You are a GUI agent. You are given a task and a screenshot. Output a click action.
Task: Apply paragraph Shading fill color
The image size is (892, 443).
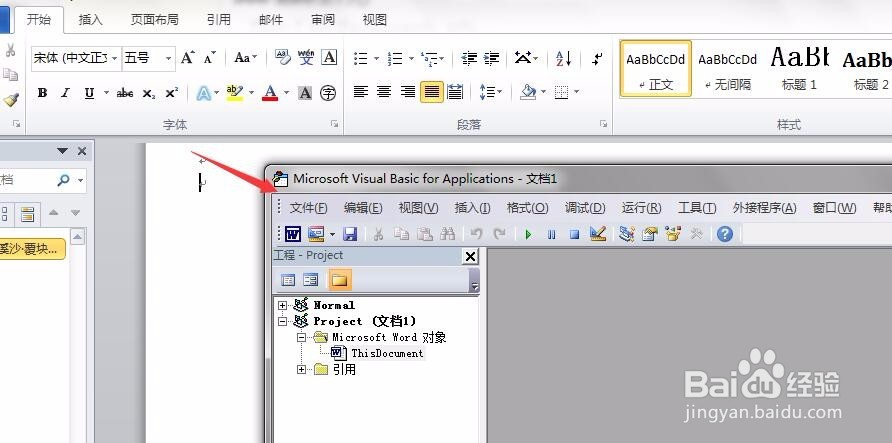point(528,92)
